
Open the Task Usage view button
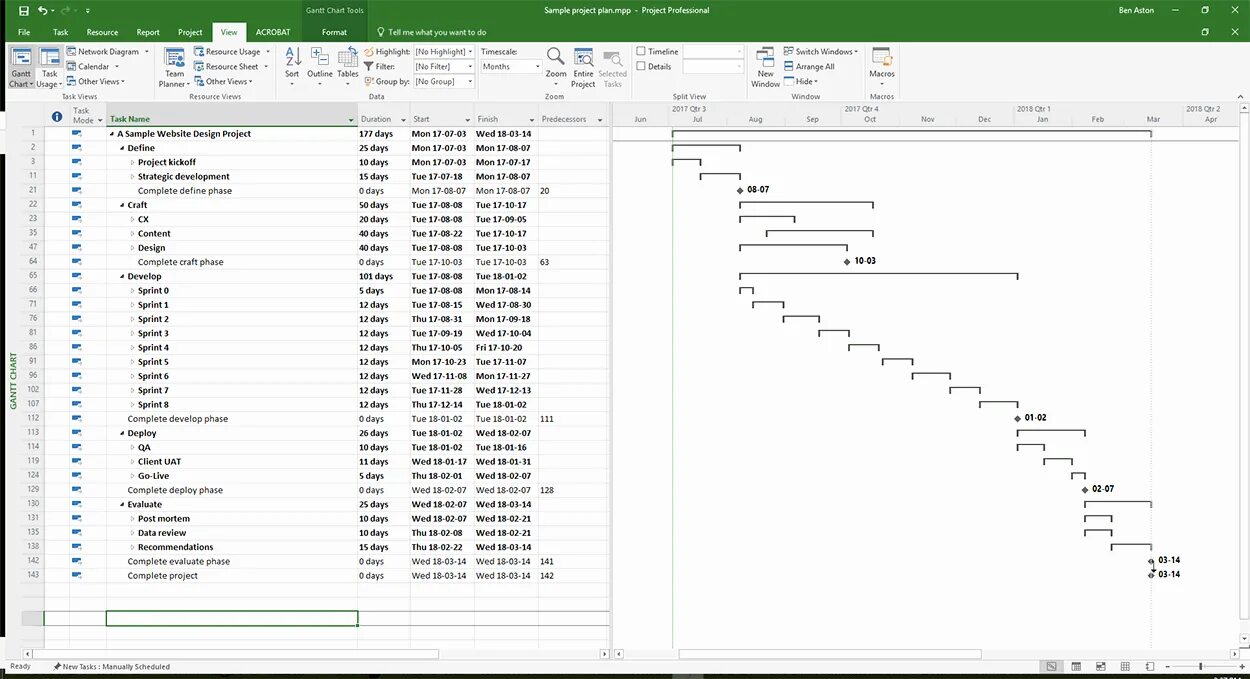(49, 67)
